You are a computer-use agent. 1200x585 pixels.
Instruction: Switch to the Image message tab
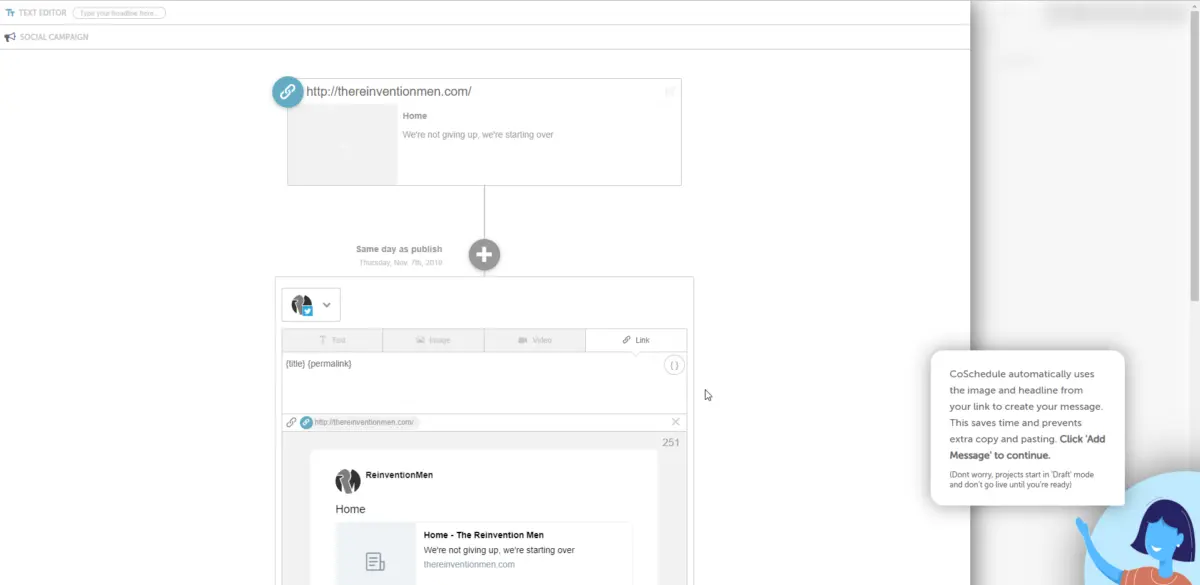point(433,340)
